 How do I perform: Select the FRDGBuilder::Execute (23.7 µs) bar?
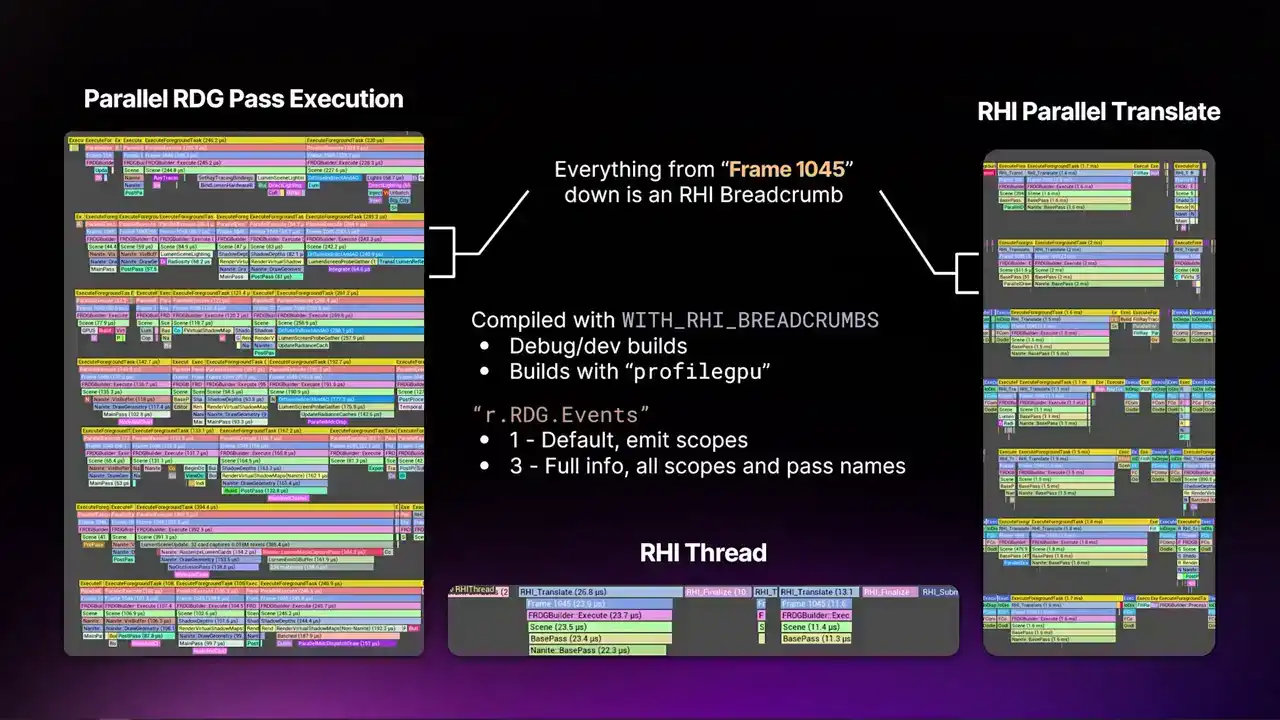[x=599, y=615]
